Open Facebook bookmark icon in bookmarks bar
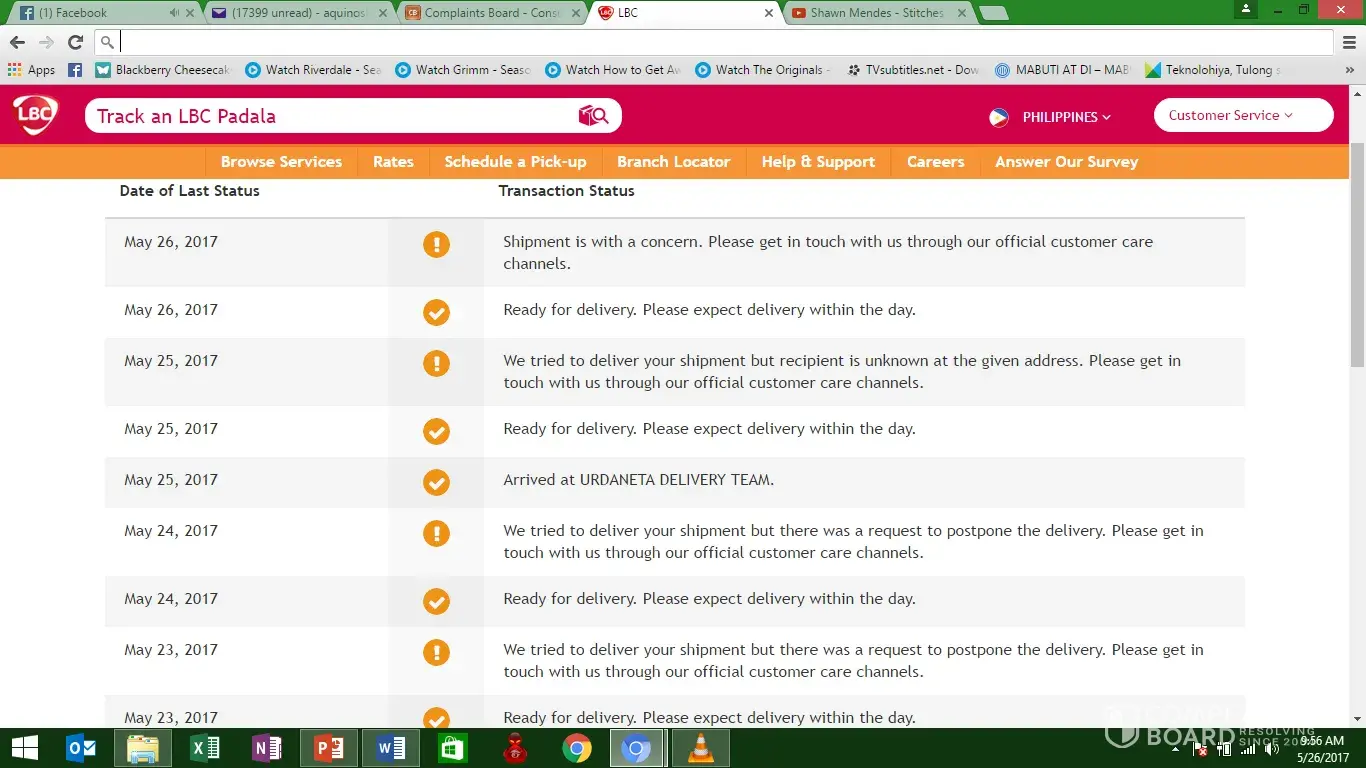This screenshot has height=768, width=1366. pyautogui.click(x=75, y=70)
